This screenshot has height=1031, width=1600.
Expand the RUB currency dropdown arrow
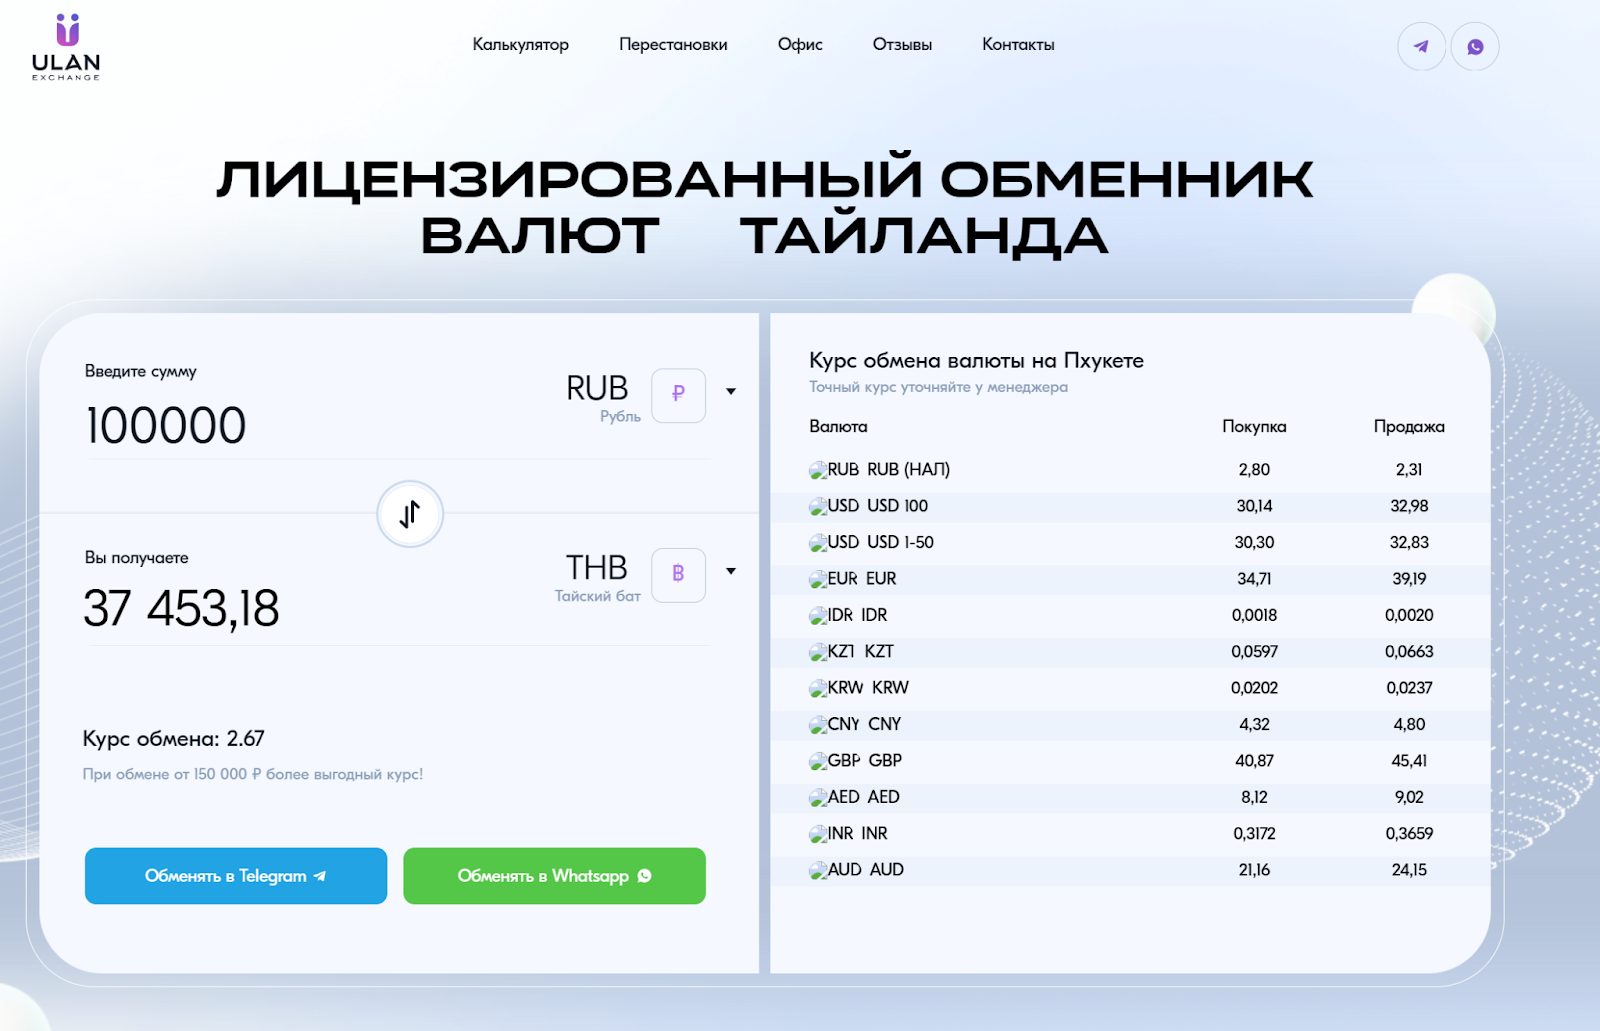[x=731, y=392]
